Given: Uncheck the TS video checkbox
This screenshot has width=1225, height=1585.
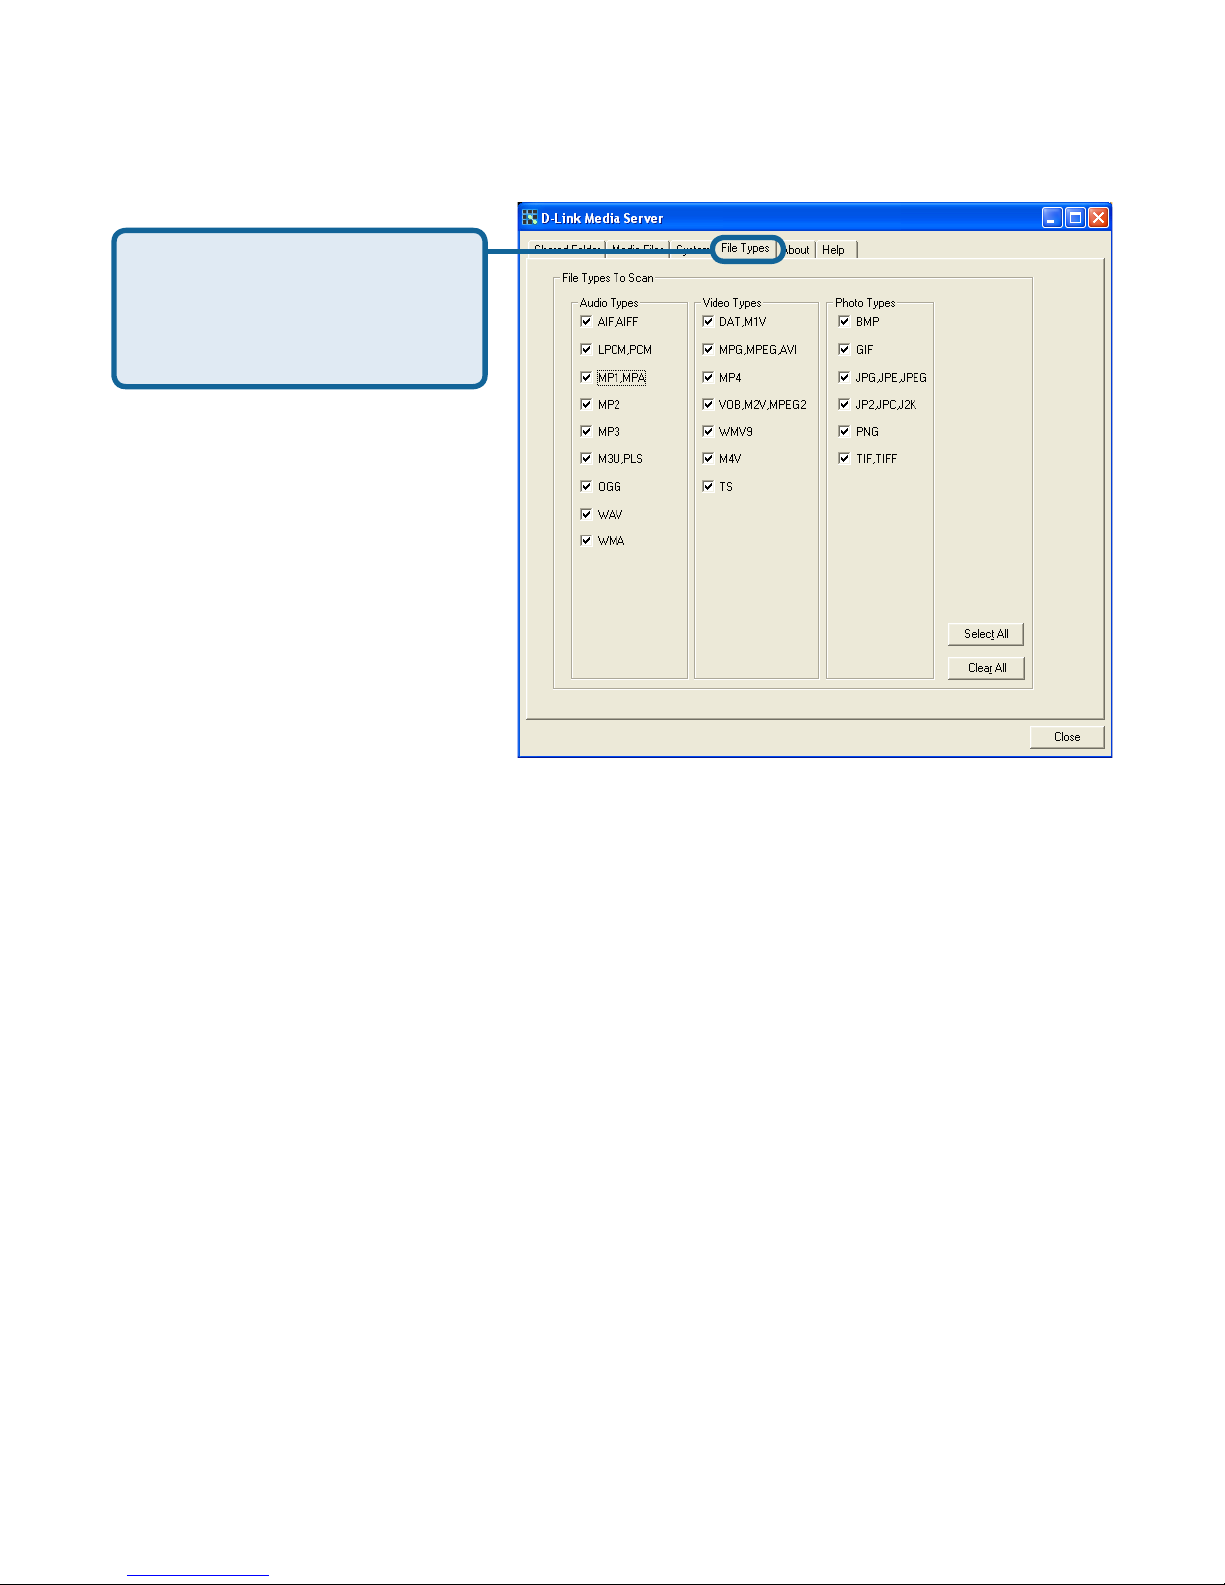Looking at the screenshot, I should (708, 486).
